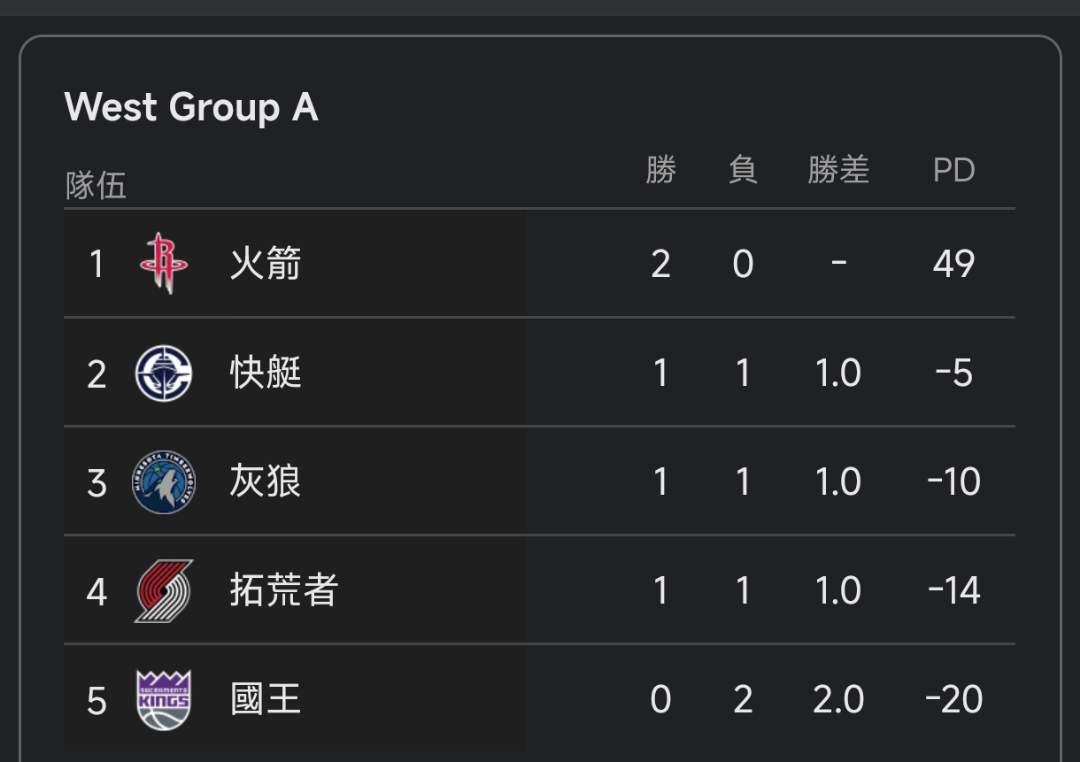Click the Rockets point differential 49

point(953,264)
